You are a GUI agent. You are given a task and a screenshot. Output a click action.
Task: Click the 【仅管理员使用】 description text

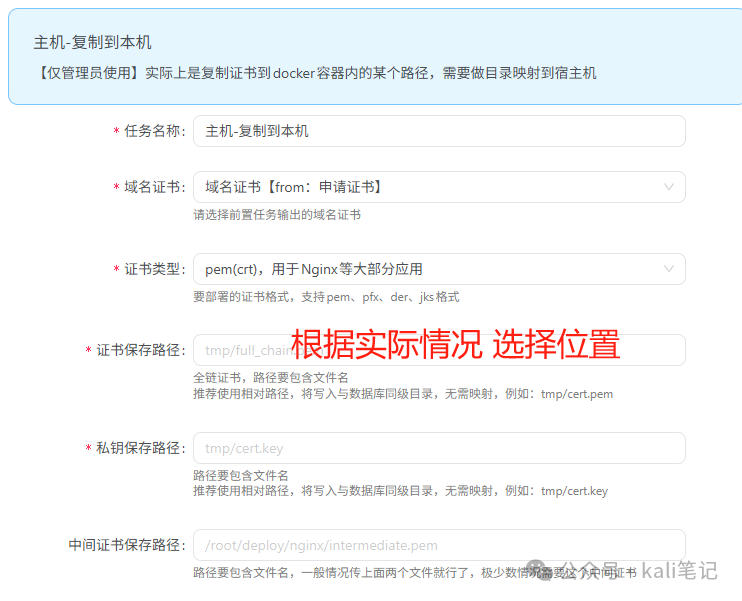(315, 73)
